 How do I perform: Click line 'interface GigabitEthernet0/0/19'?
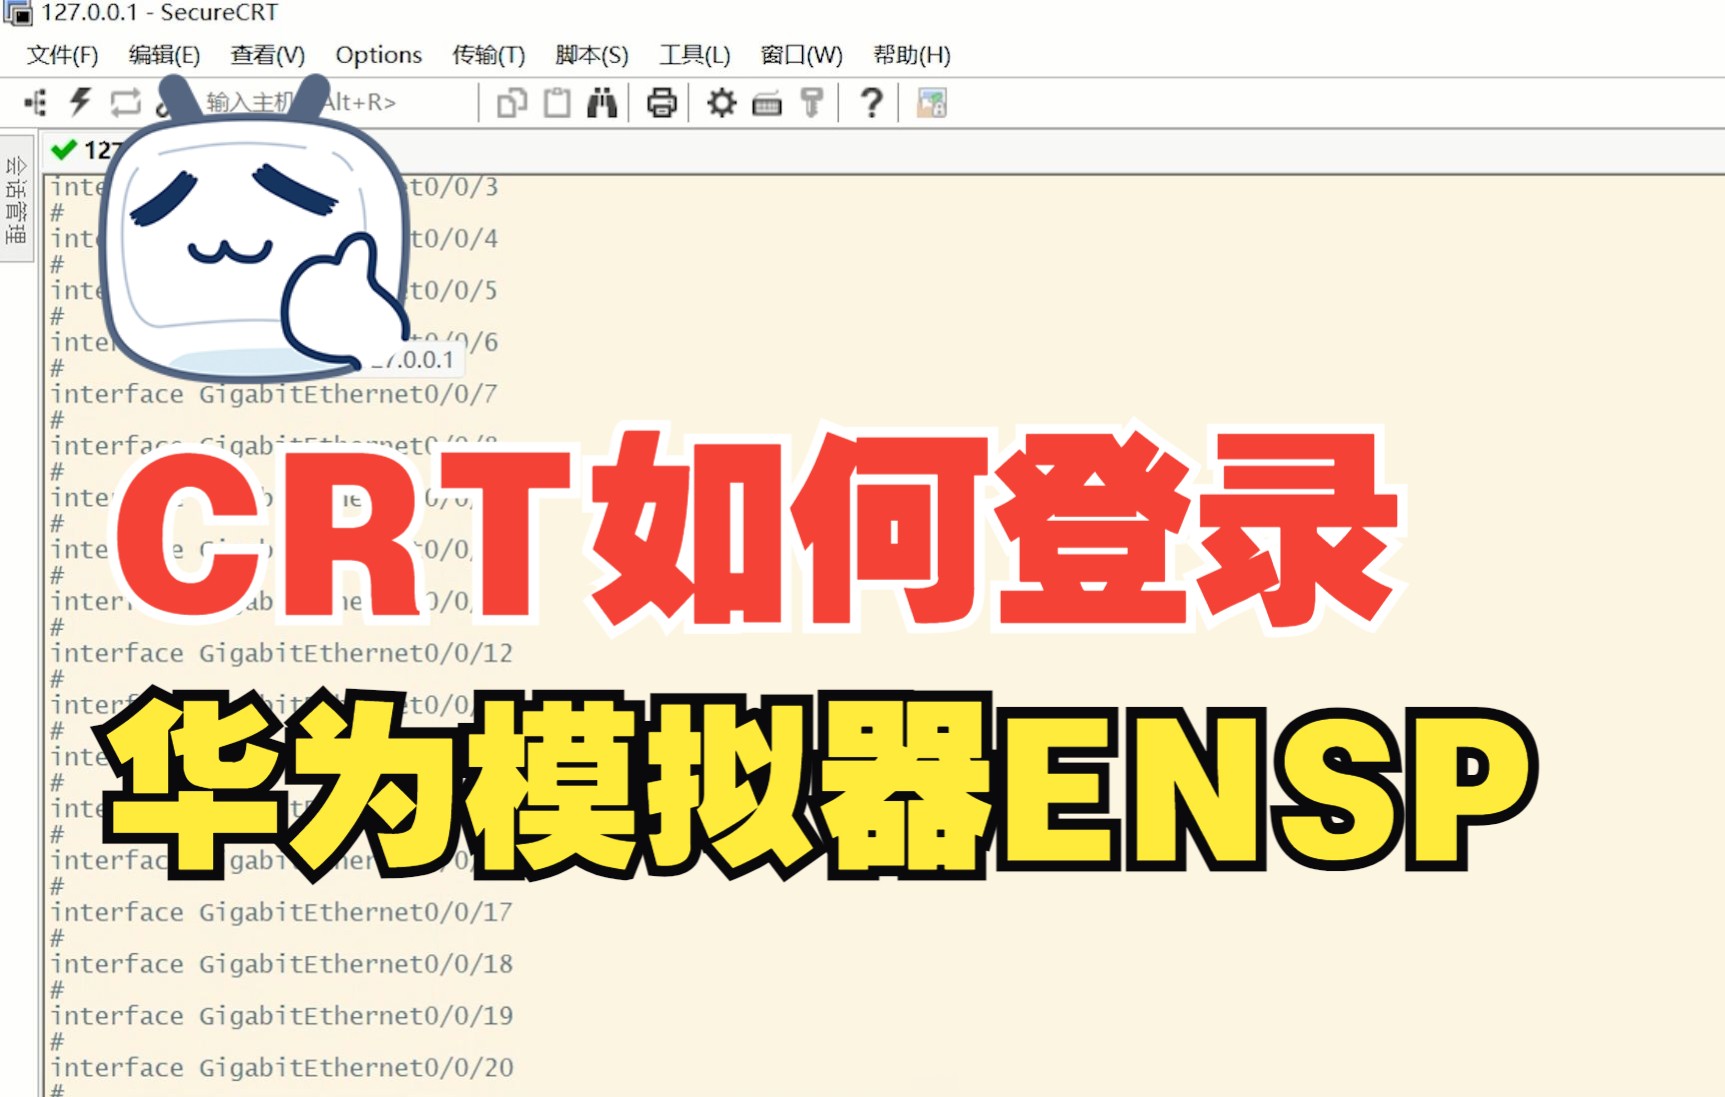coord(282,1016)
